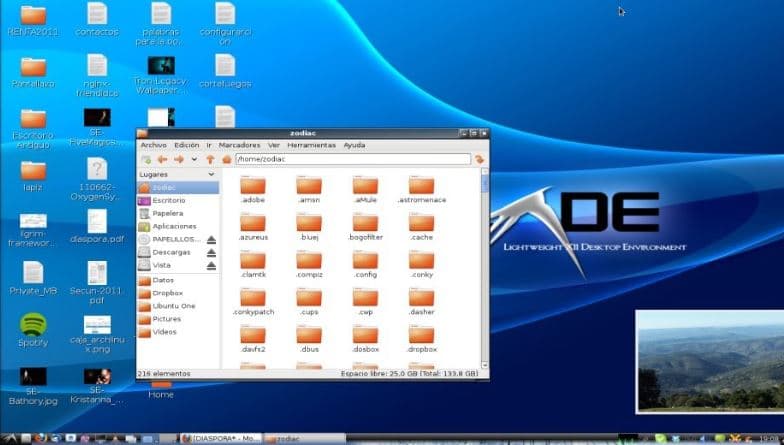The width and height of the screenshot is (784, 445).
Task: Click the file view vertical scrollbar
Action: 484,268
